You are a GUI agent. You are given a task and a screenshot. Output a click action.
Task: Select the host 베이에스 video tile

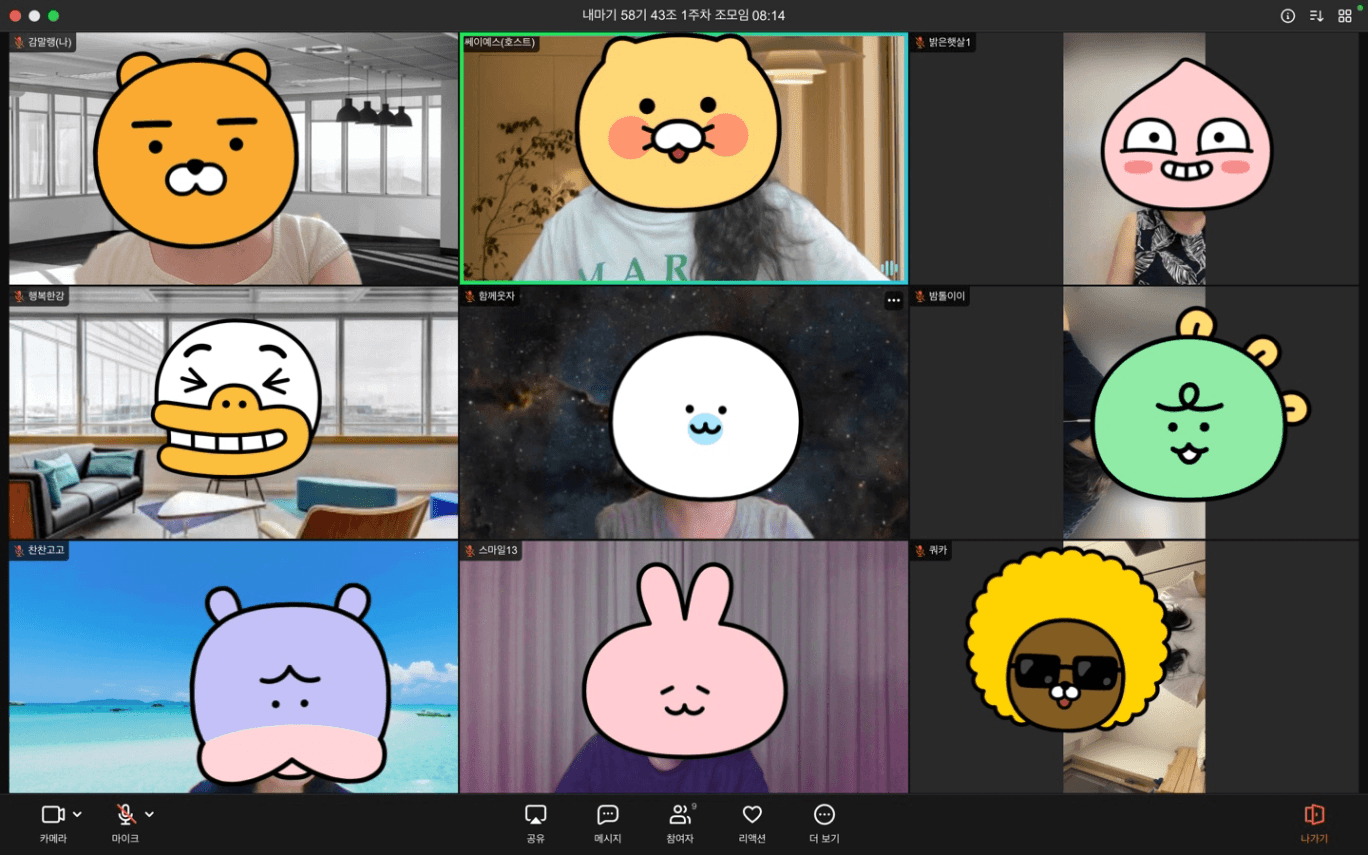pyautogui.click(x=684, y=158)
